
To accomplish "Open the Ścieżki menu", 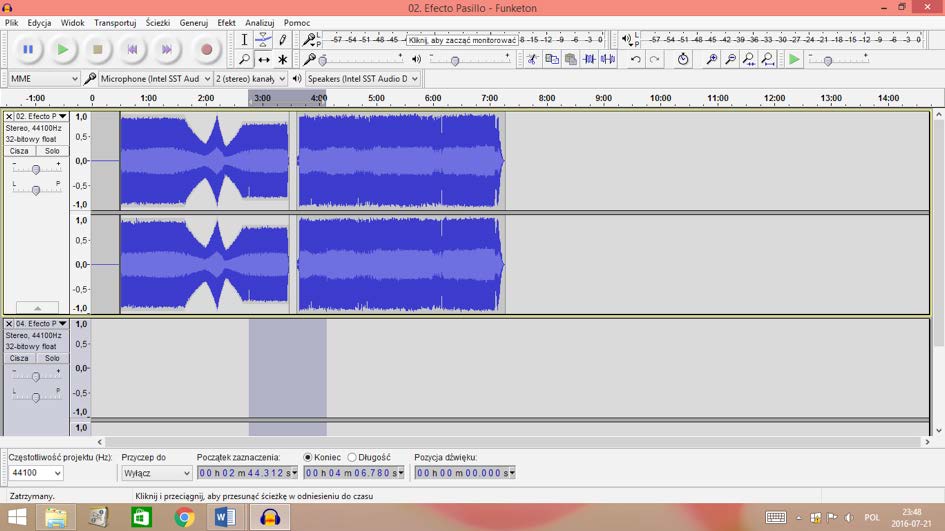I will click(158, 23).
